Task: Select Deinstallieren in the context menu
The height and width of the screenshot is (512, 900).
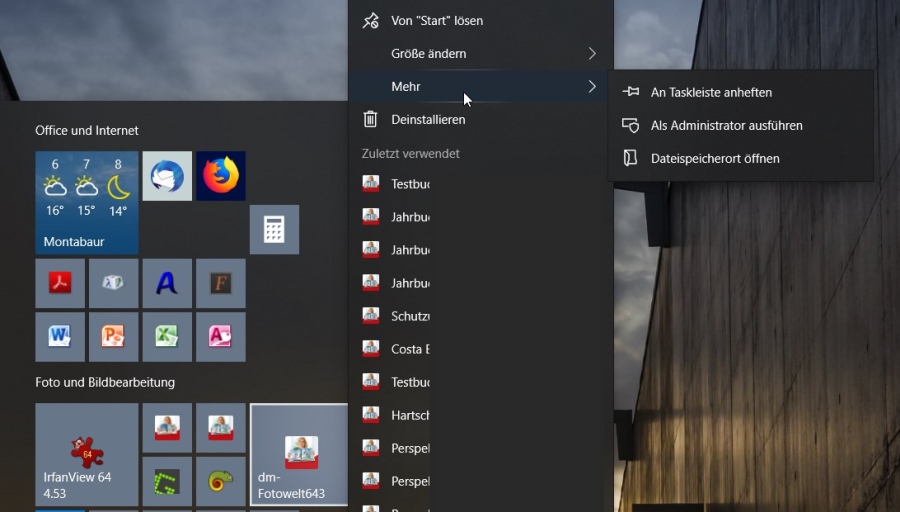Action: (x=481, y=119)
